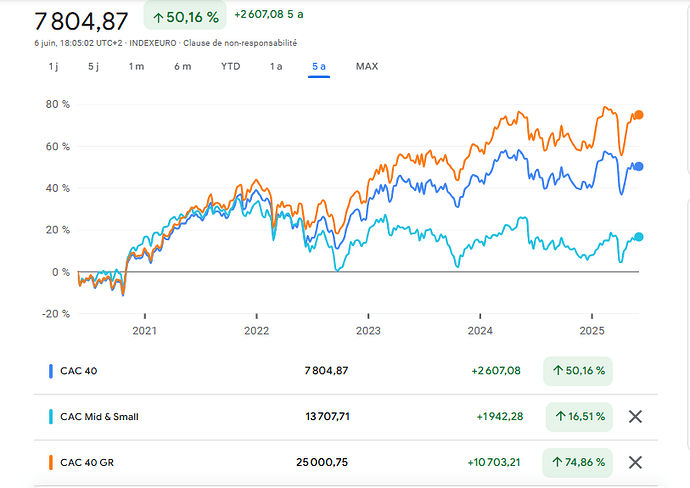
Task: Click the 20 % axis label
Action: click(x=58, y=230)
